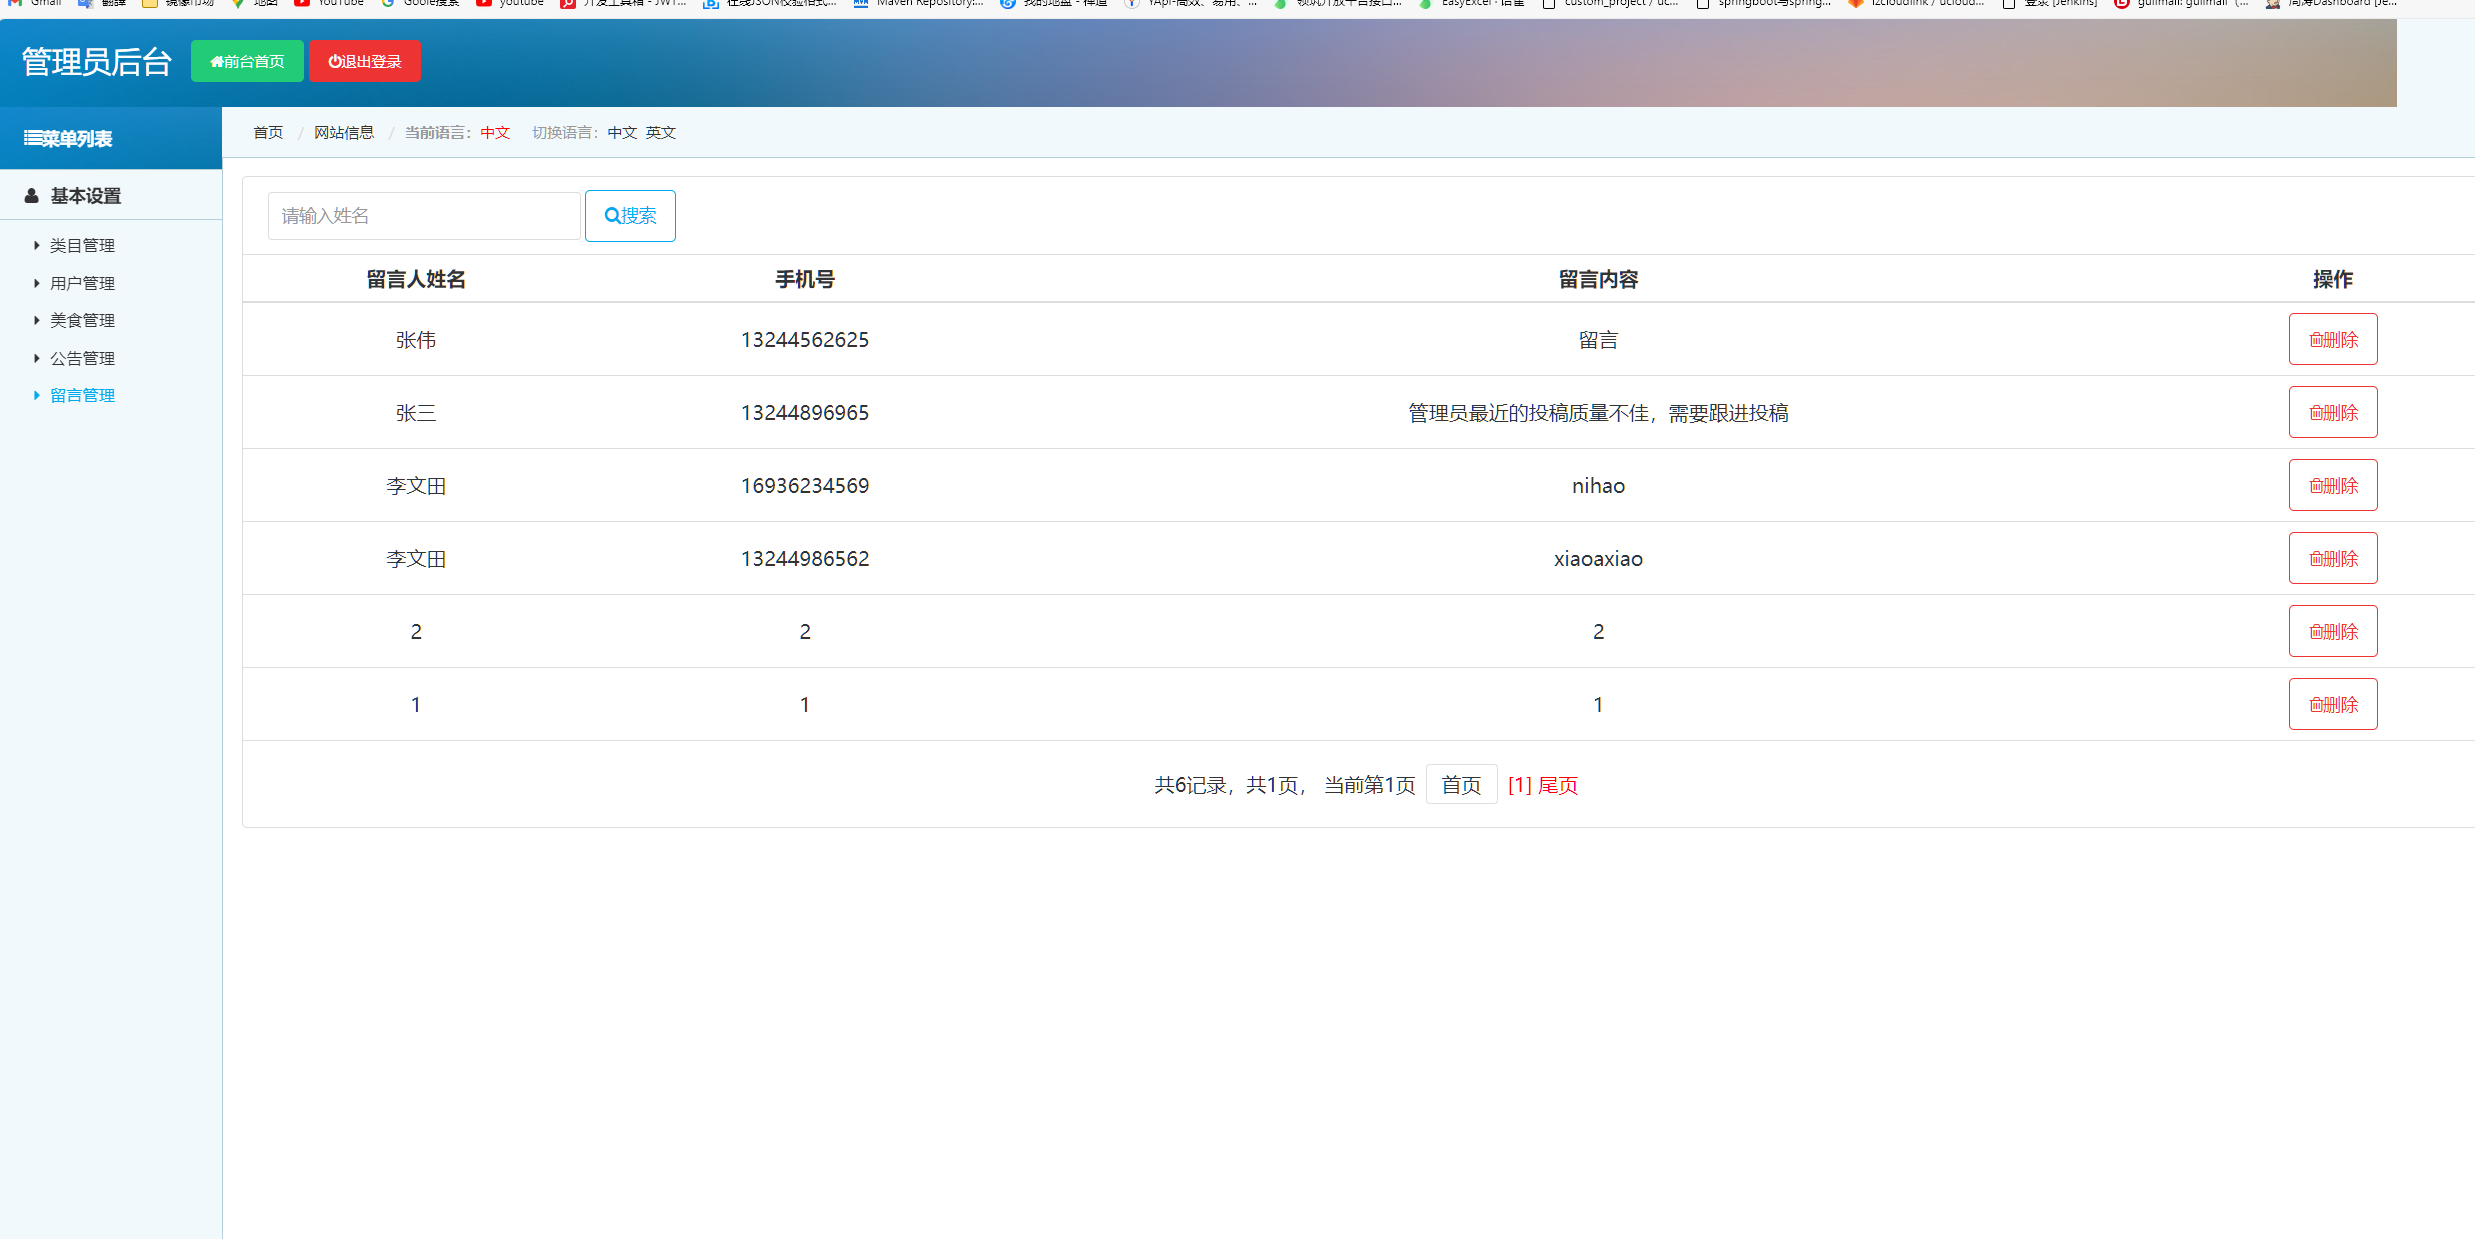Image resolution: width=2475 pixels, height=1239 pixels.
Task: Click arrow caret beside 留言管理
Action: pyautogui.click(x=37, y=395)
